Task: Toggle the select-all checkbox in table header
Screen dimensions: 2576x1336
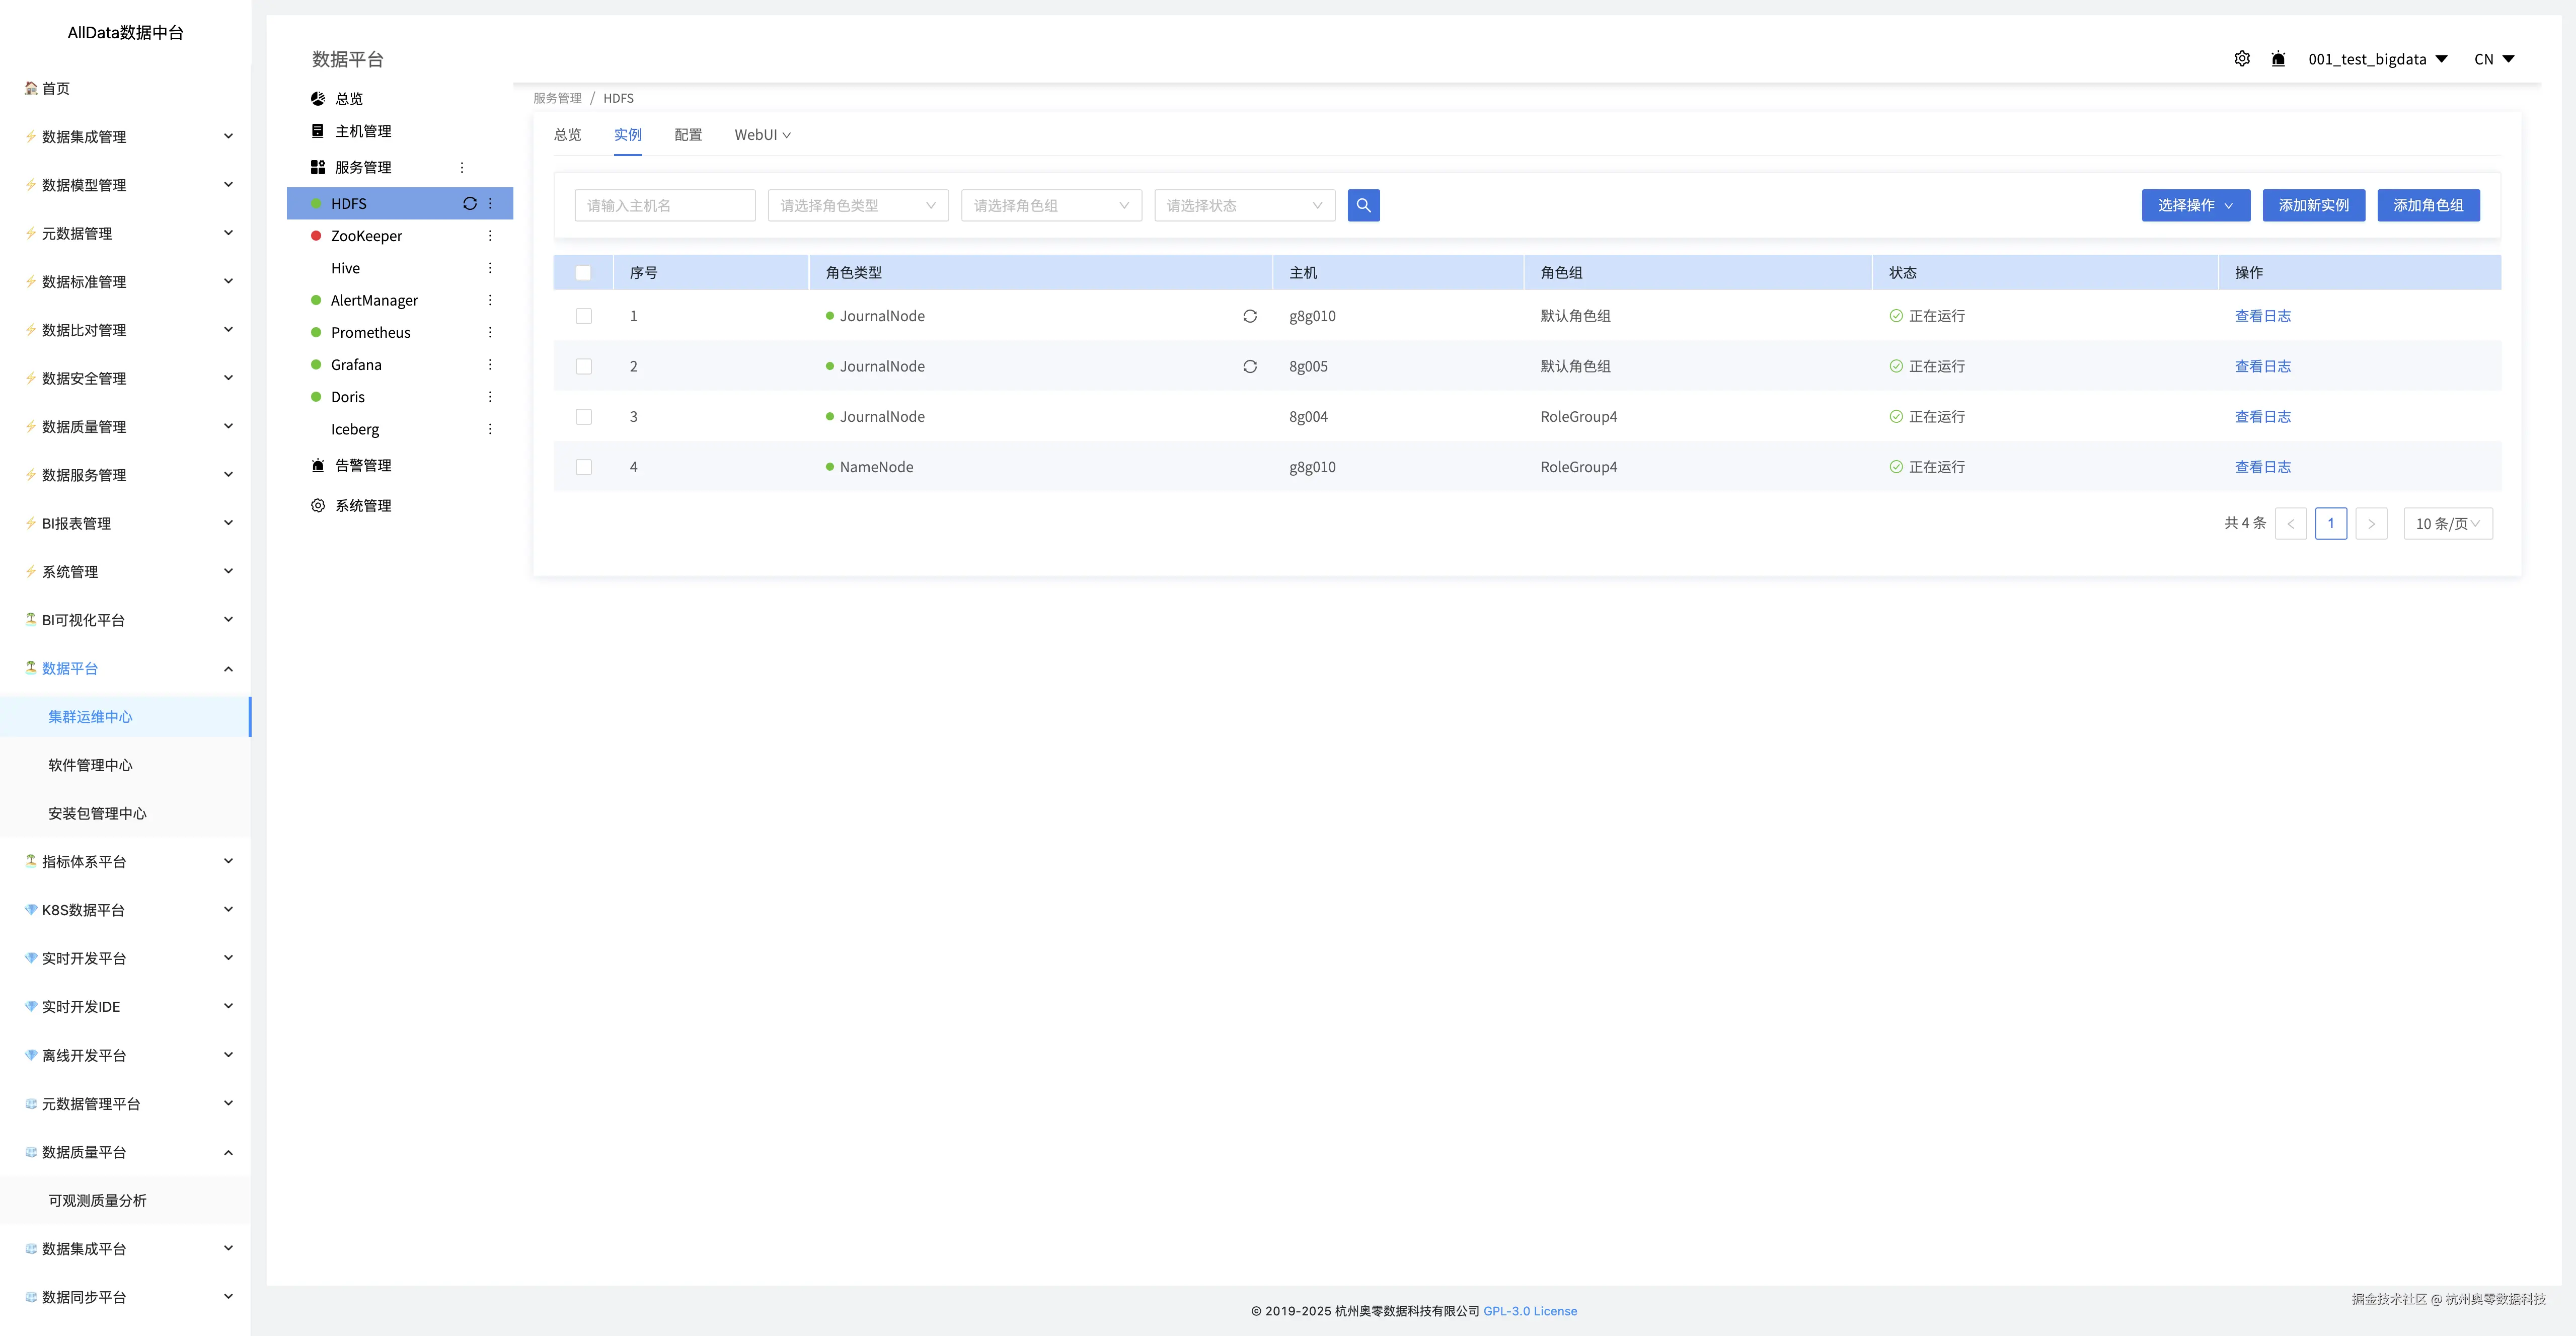Action: [583, 273]
